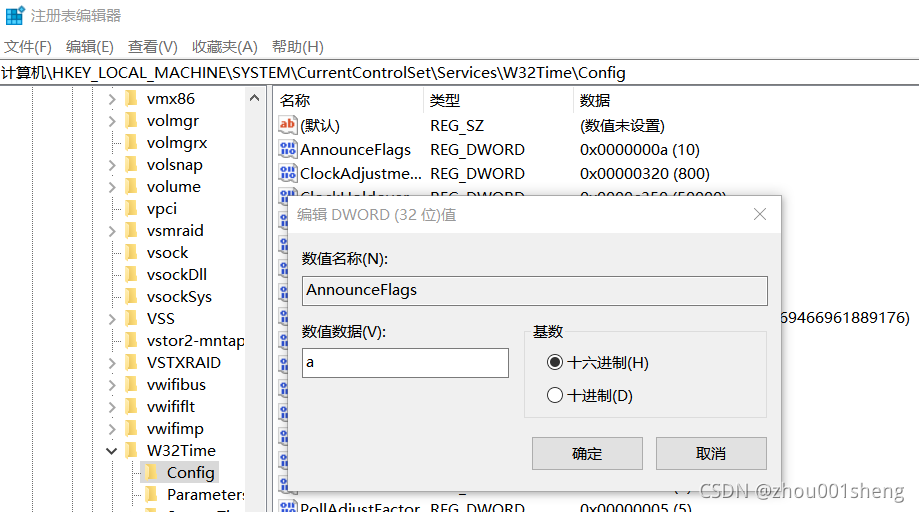Expand the vsmraid tree node
919x512 pixels.
click(112, 231)
